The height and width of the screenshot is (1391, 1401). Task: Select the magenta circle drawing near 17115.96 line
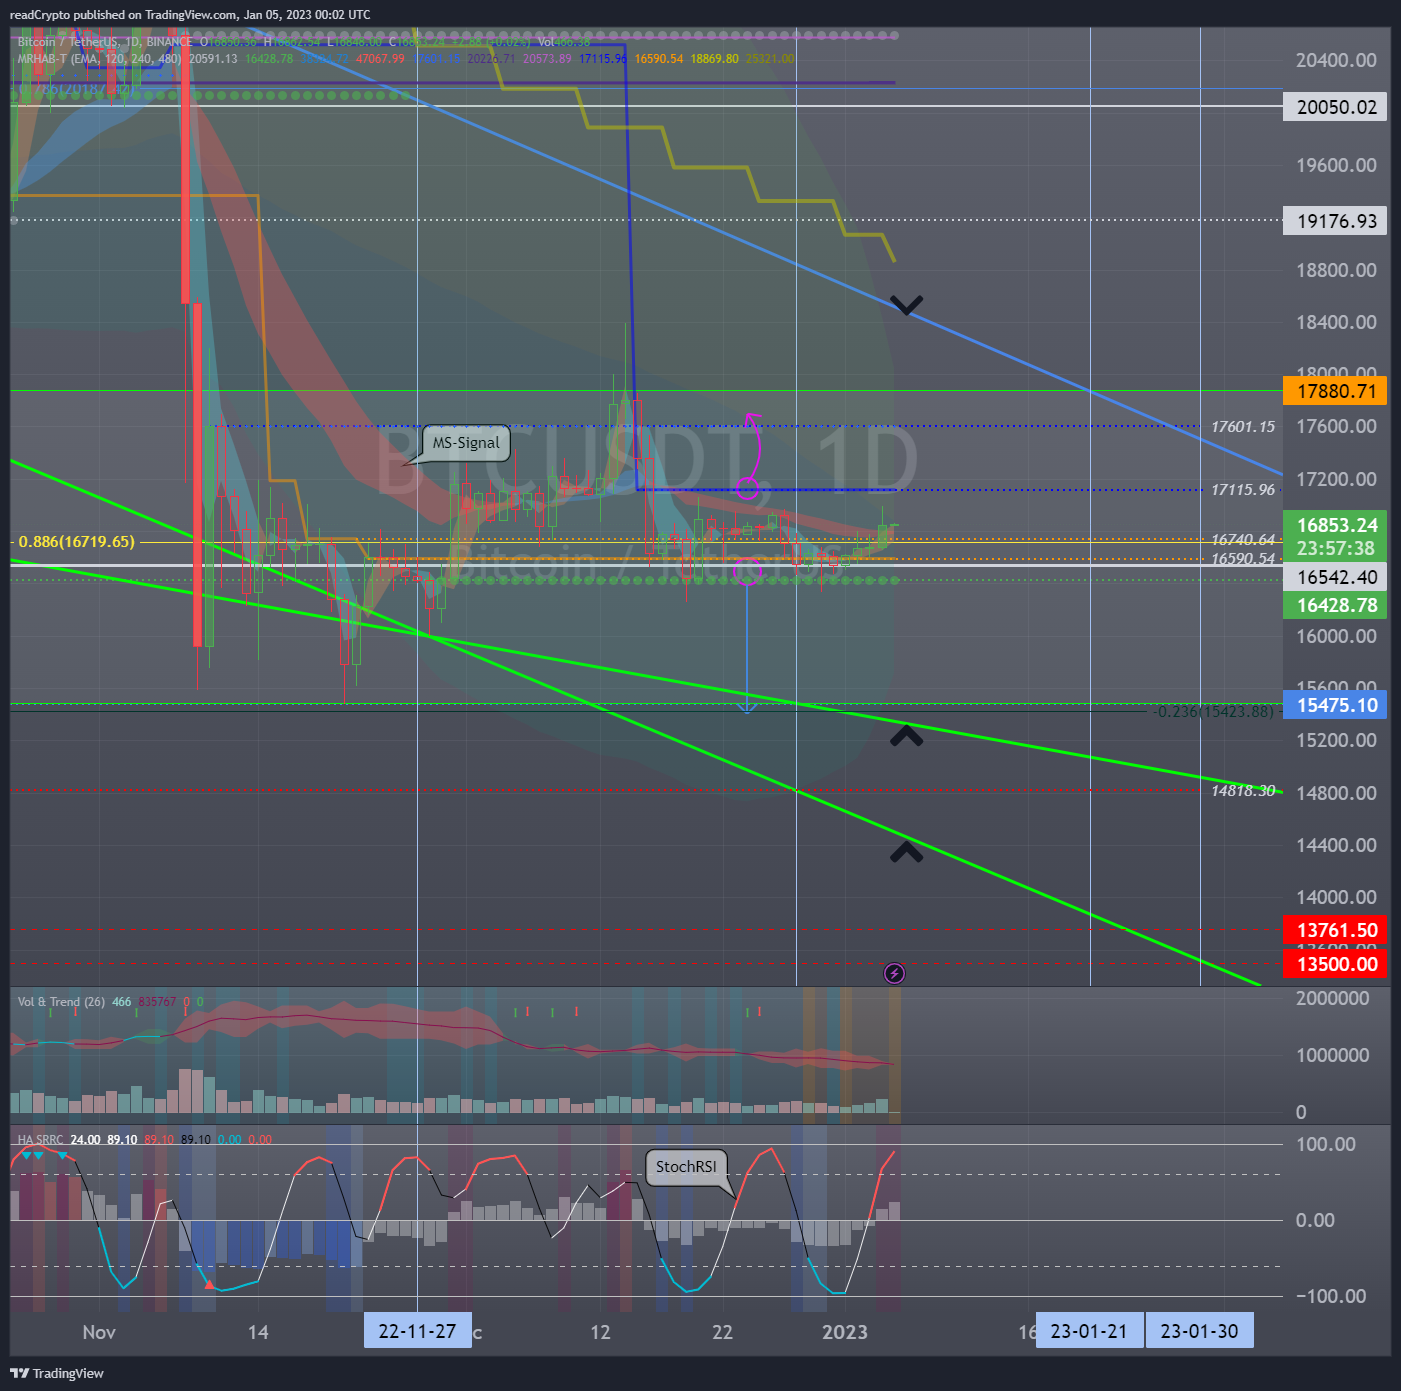point(747,488)
